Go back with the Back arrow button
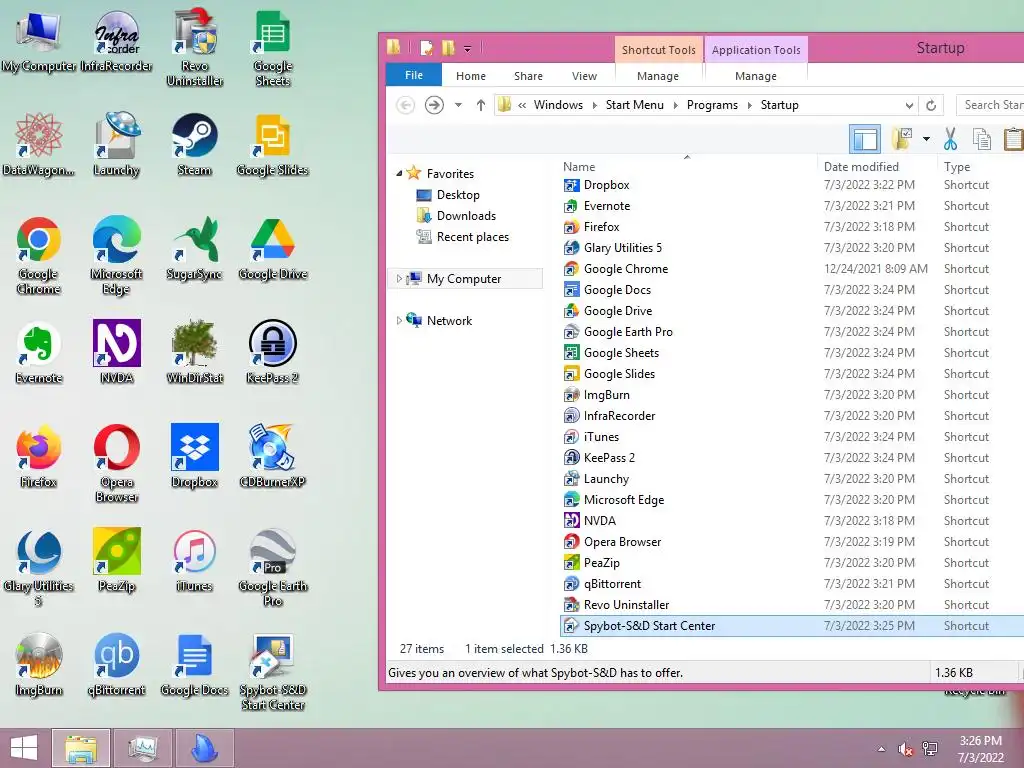 406,105
